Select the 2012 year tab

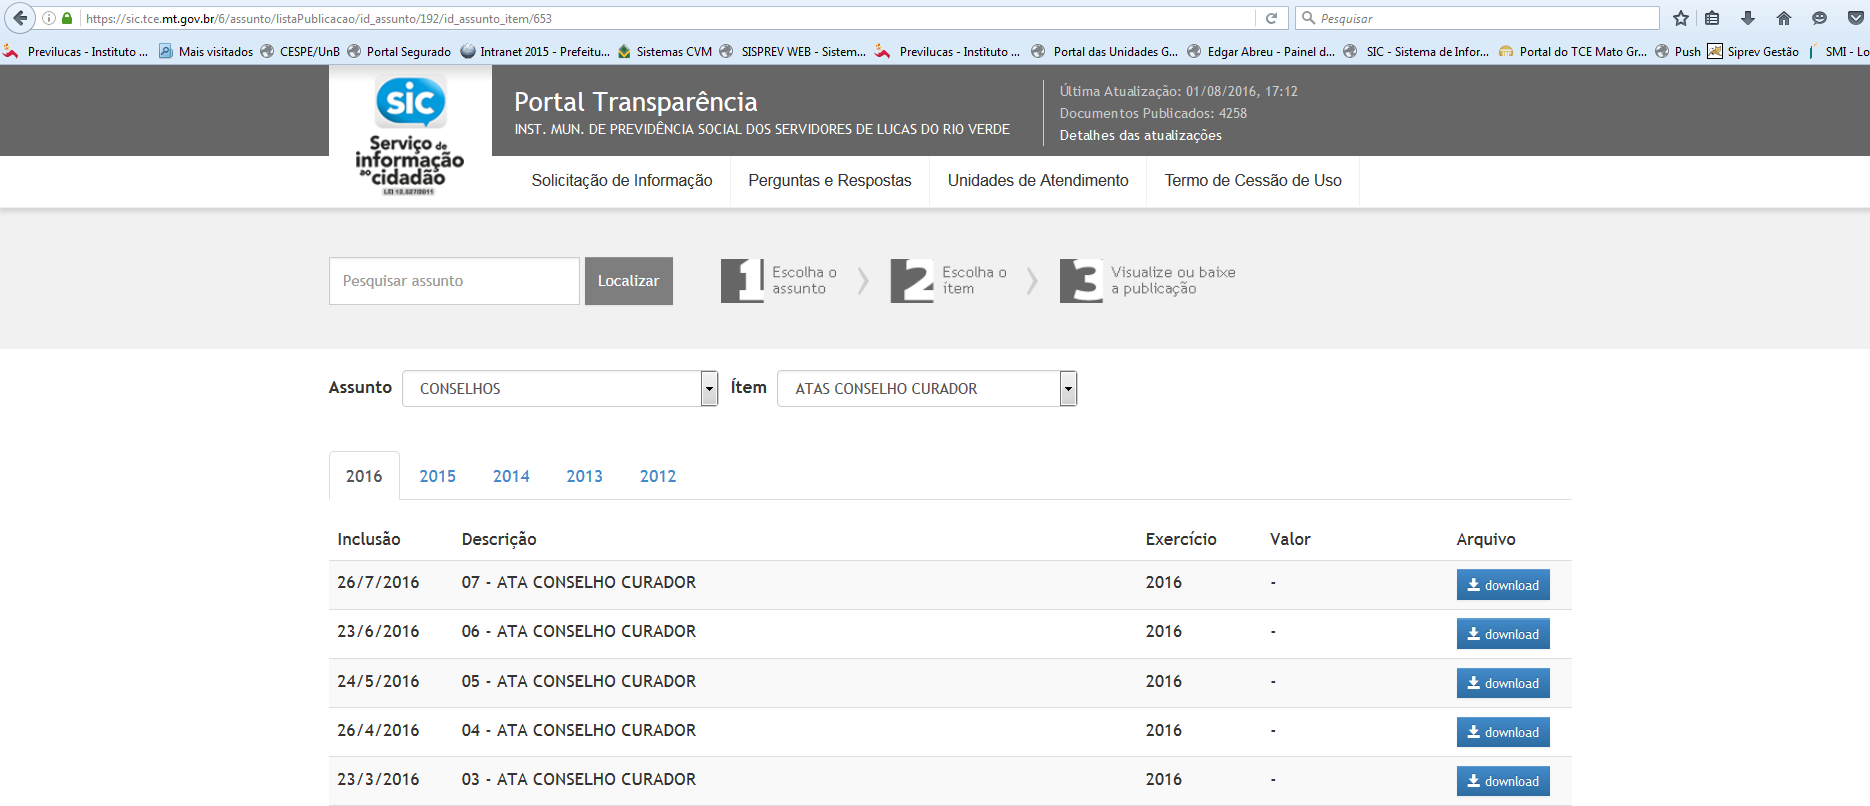658,477
